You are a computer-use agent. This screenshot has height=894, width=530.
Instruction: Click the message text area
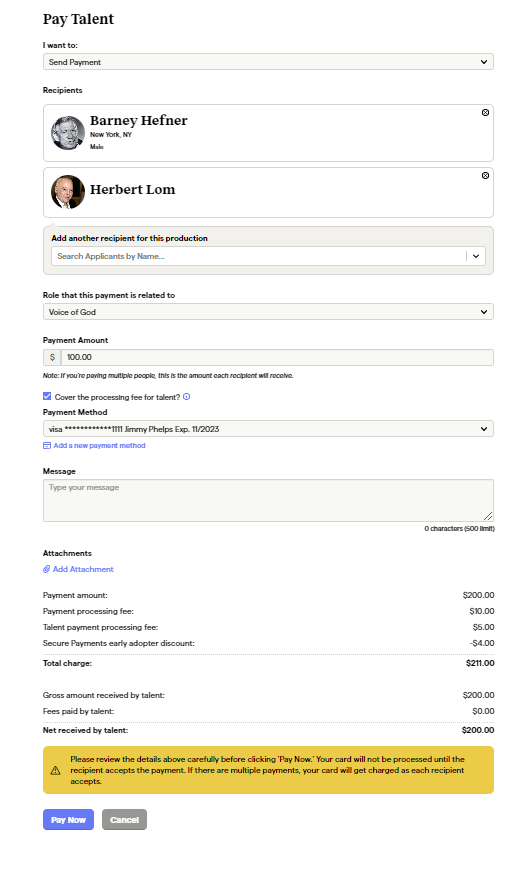268,501
